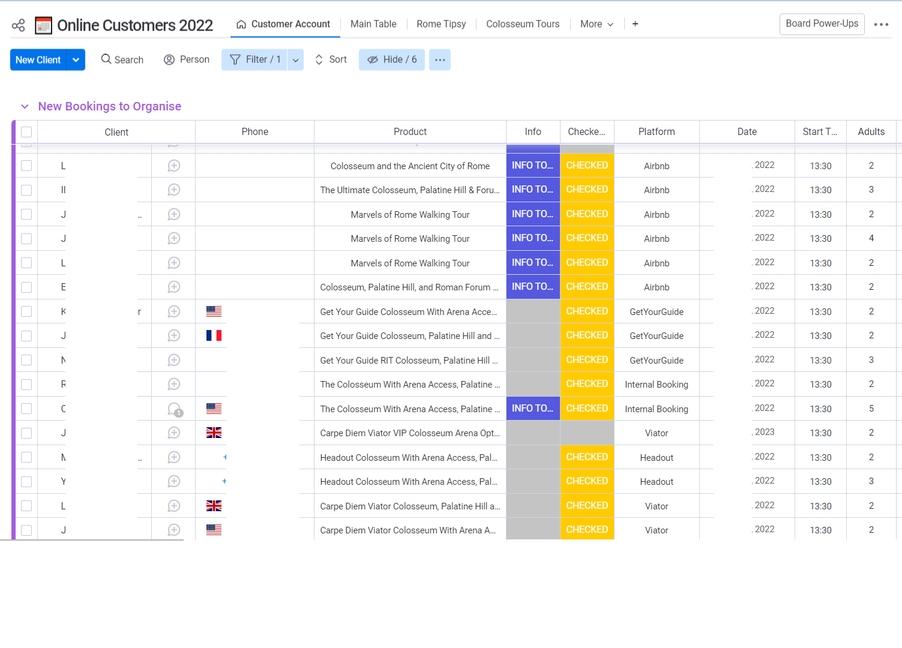
Task: Check the first Colosseum and Ancient City row
Action: [27, 166]
